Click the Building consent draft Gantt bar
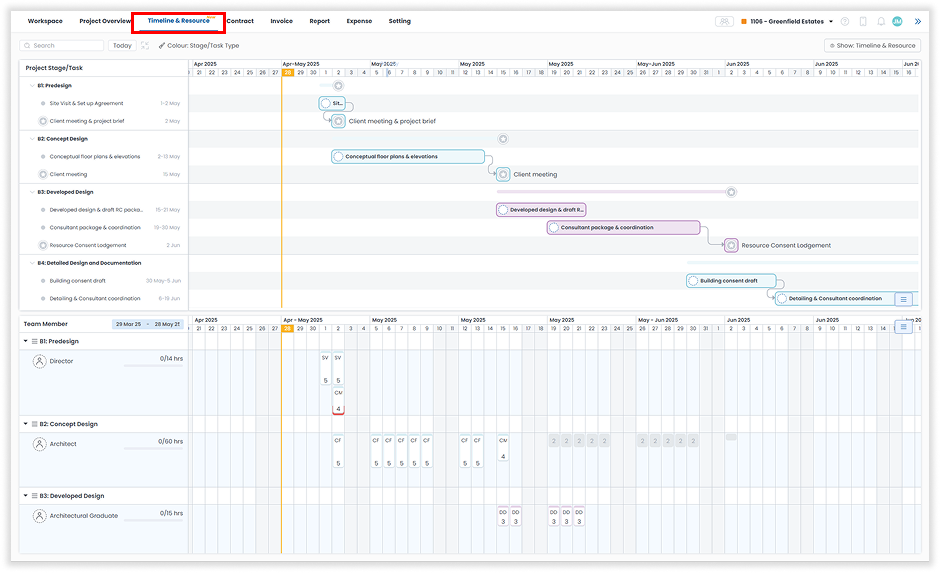Image resolution: width=940 pixels, height=573 pixels. [731, 281]
